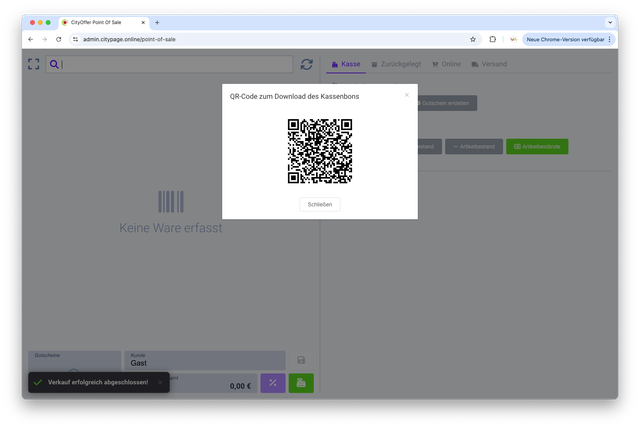The height and width of the screenshot is (428, 640).
Task: Select the Online tab
Action: point(446,64)
